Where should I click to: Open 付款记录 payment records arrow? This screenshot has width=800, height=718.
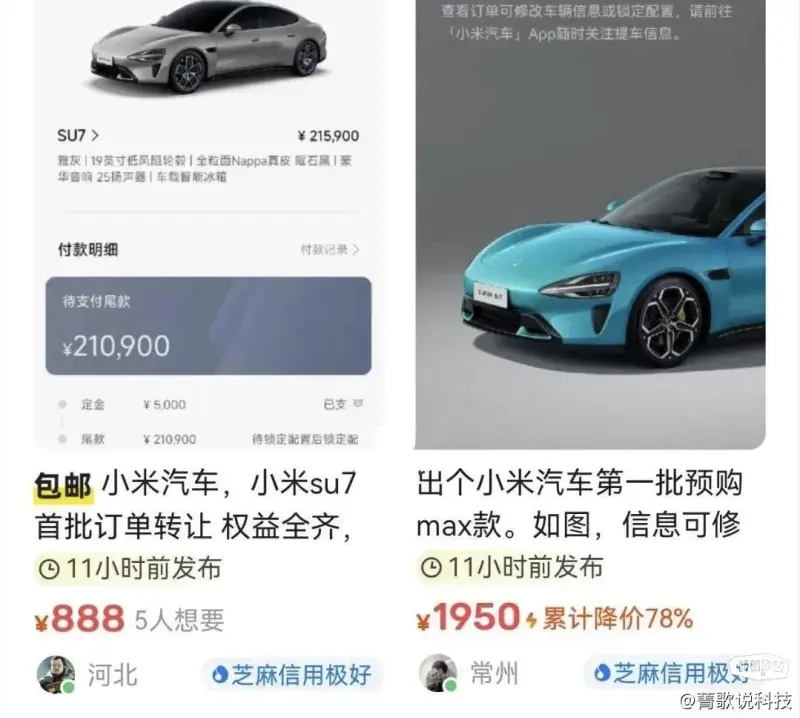356,250
